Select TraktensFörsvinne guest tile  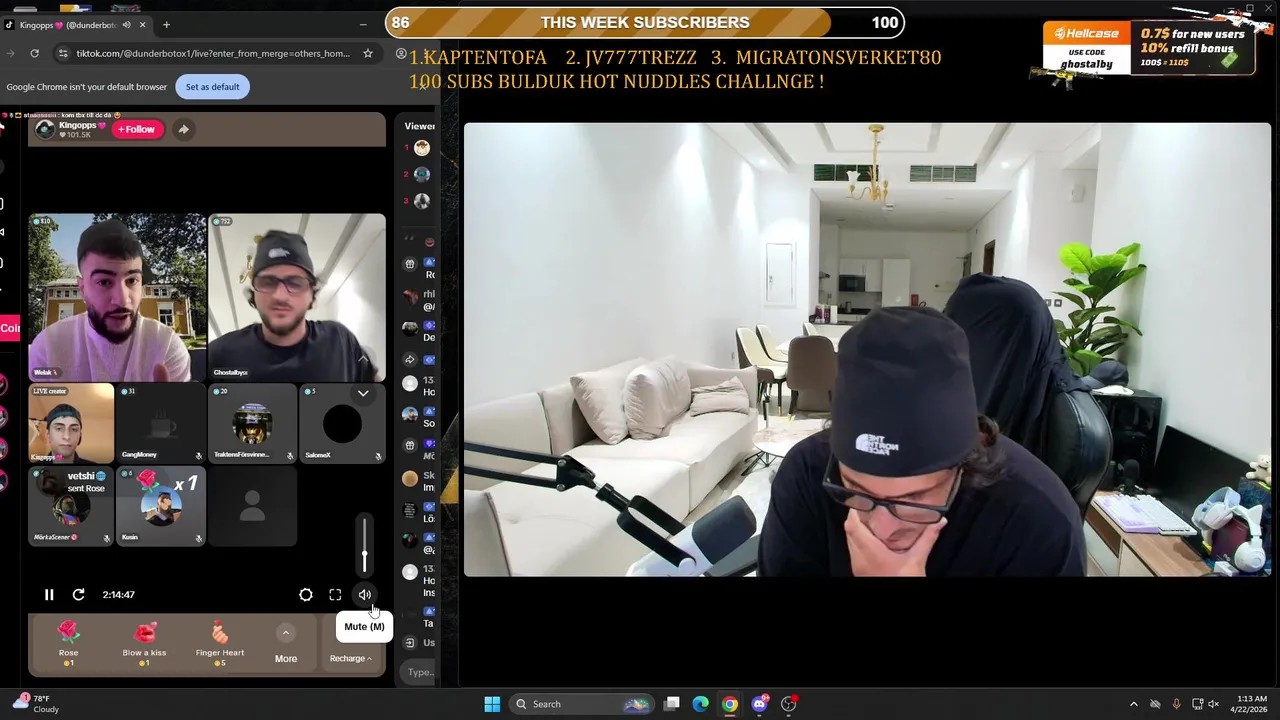252,424
